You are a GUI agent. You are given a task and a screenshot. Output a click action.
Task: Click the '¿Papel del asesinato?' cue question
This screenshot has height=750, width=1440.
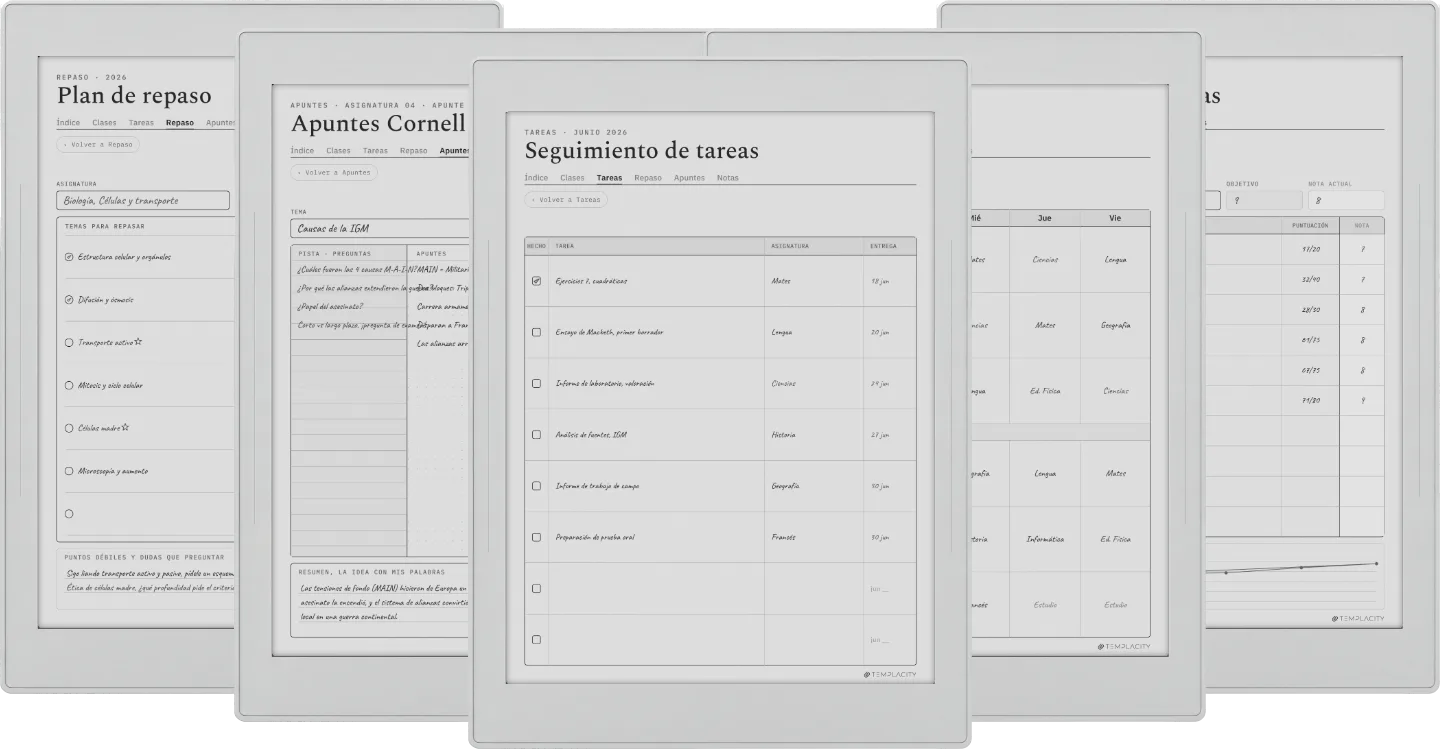[x=330, y=306]
